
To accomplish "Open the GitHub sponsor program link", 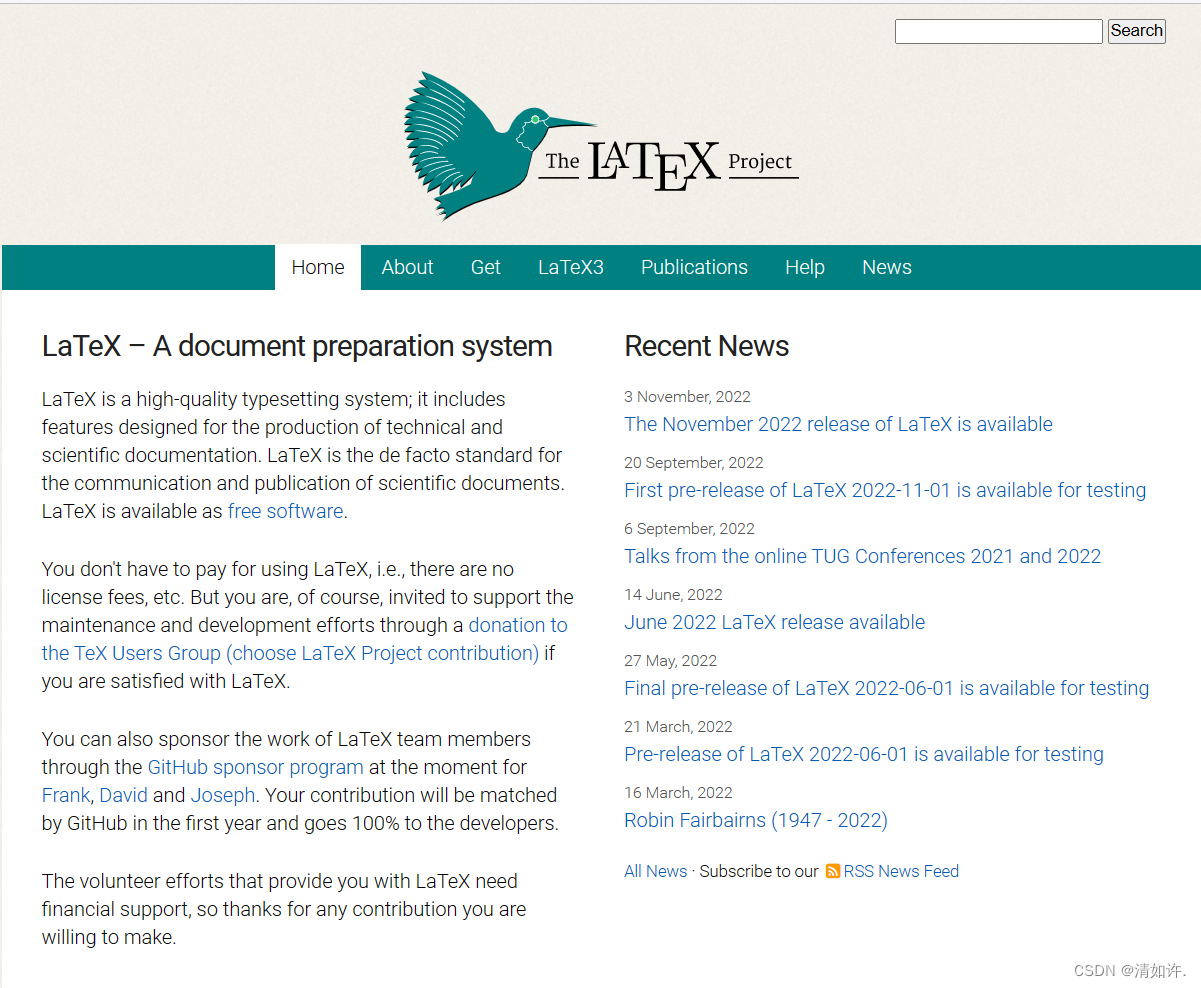I will pyautogui.click(x=255, y=767).
